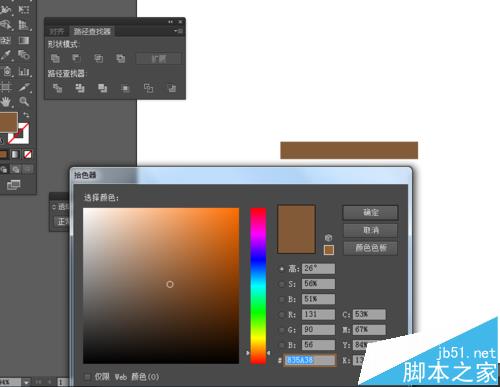Screen dimensions: 500x387
Task: Click the out-of-gamut cube warning icon
Action: tap(328, 238)
